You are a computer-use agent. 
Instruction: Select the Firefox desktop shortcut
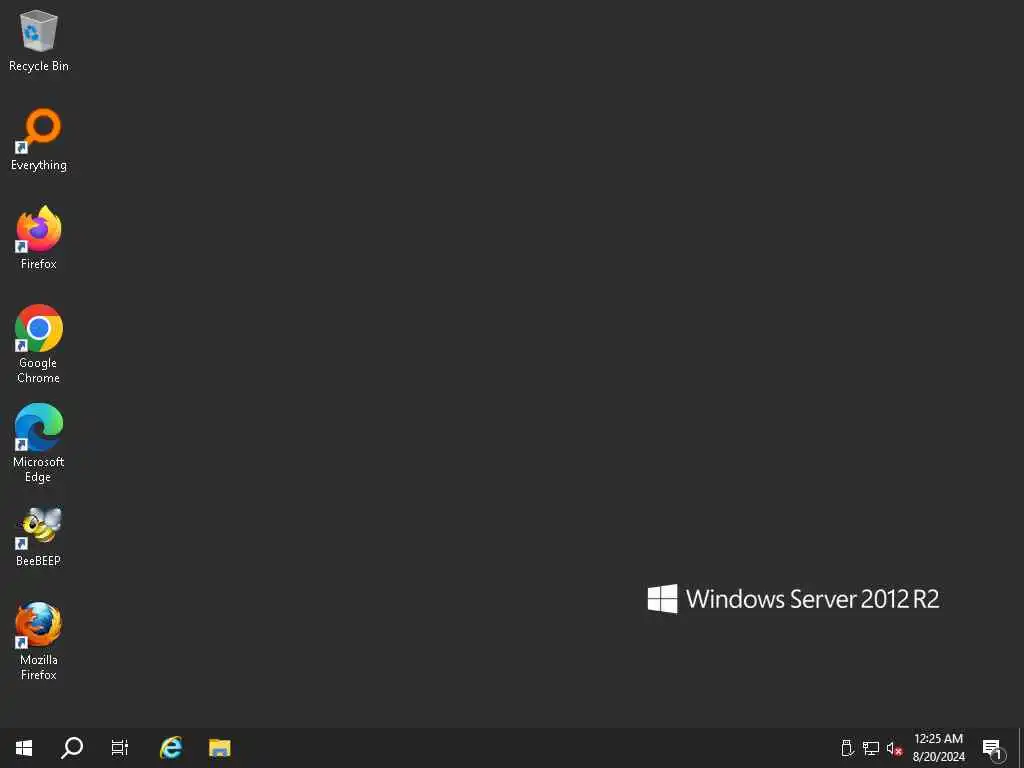point(39,238)
